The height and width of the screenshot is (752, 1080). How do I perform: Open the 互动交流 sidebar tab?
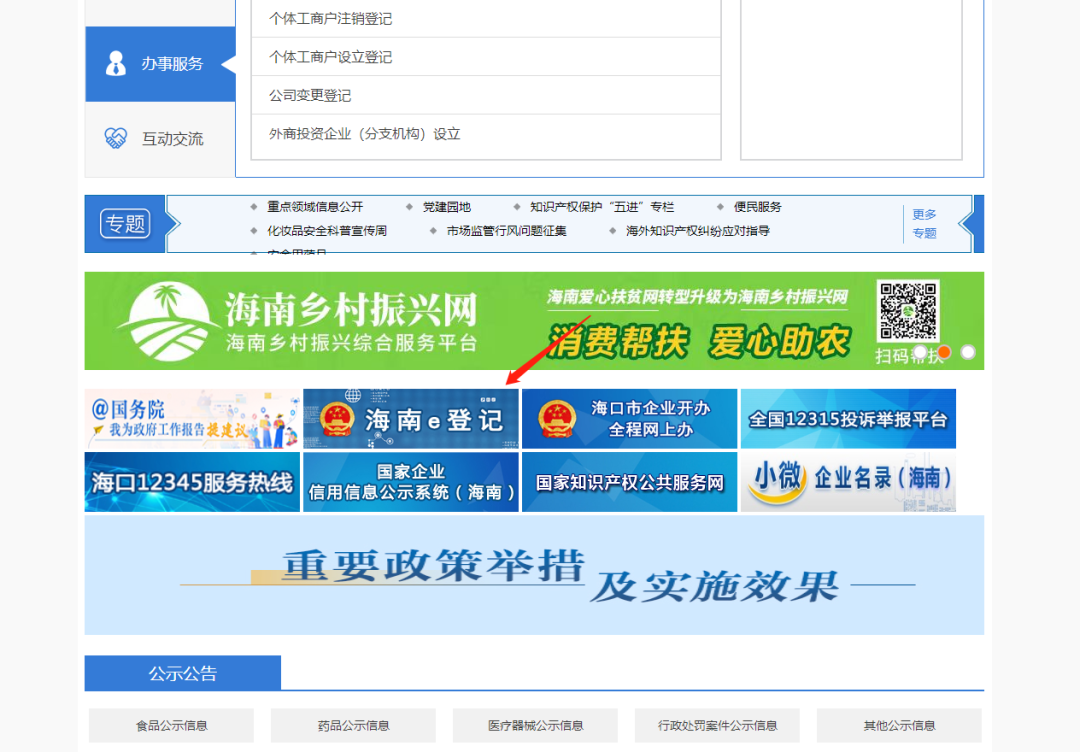[x=160, y=139]
